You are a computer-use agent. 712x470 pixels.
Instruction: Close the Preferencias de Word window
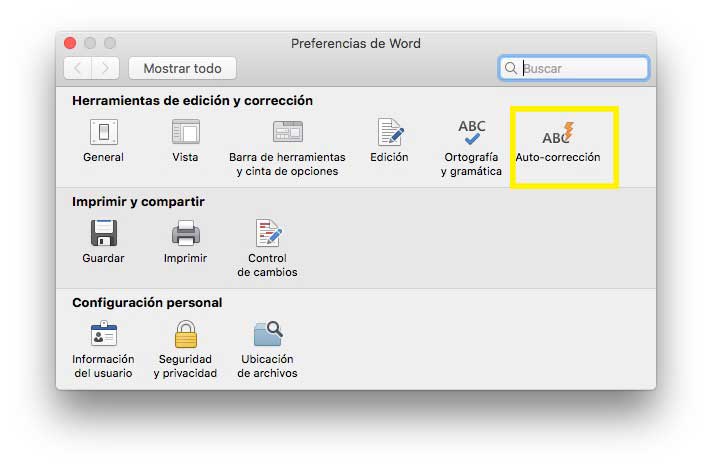point(70,43)
